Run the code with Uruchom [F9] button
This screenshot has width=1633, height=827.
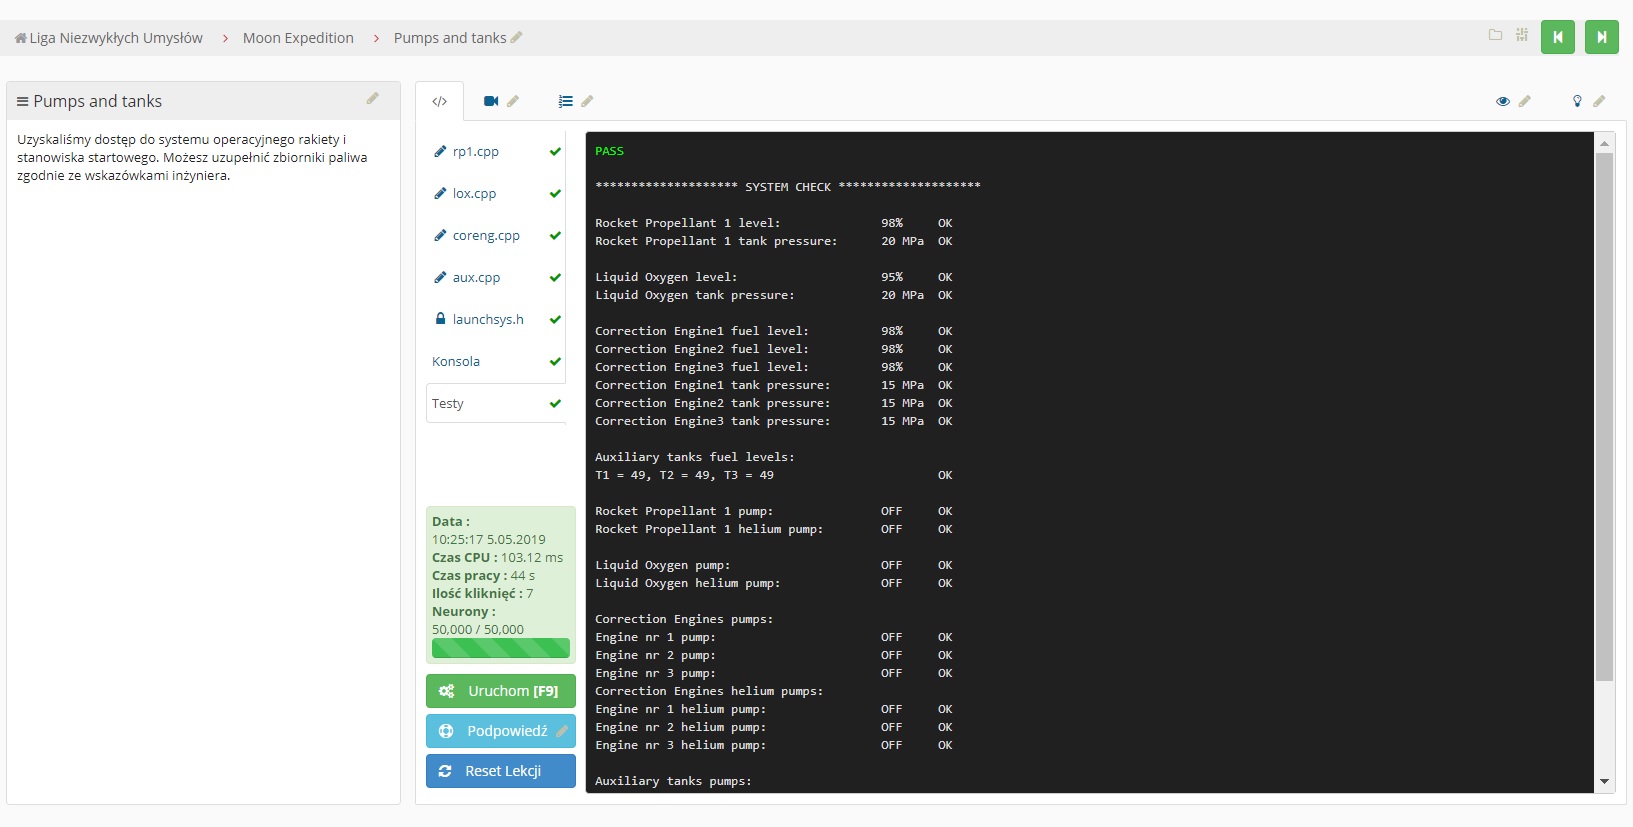tap(501, 691)
